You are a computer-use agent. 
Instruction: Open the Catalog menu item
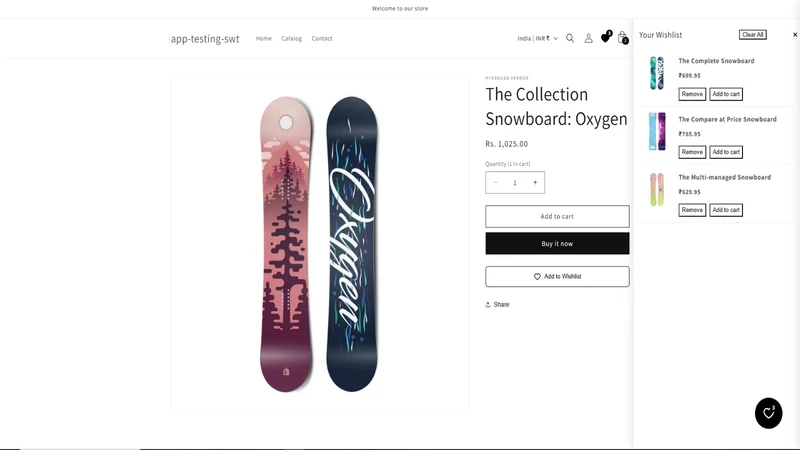click(292, 38)
